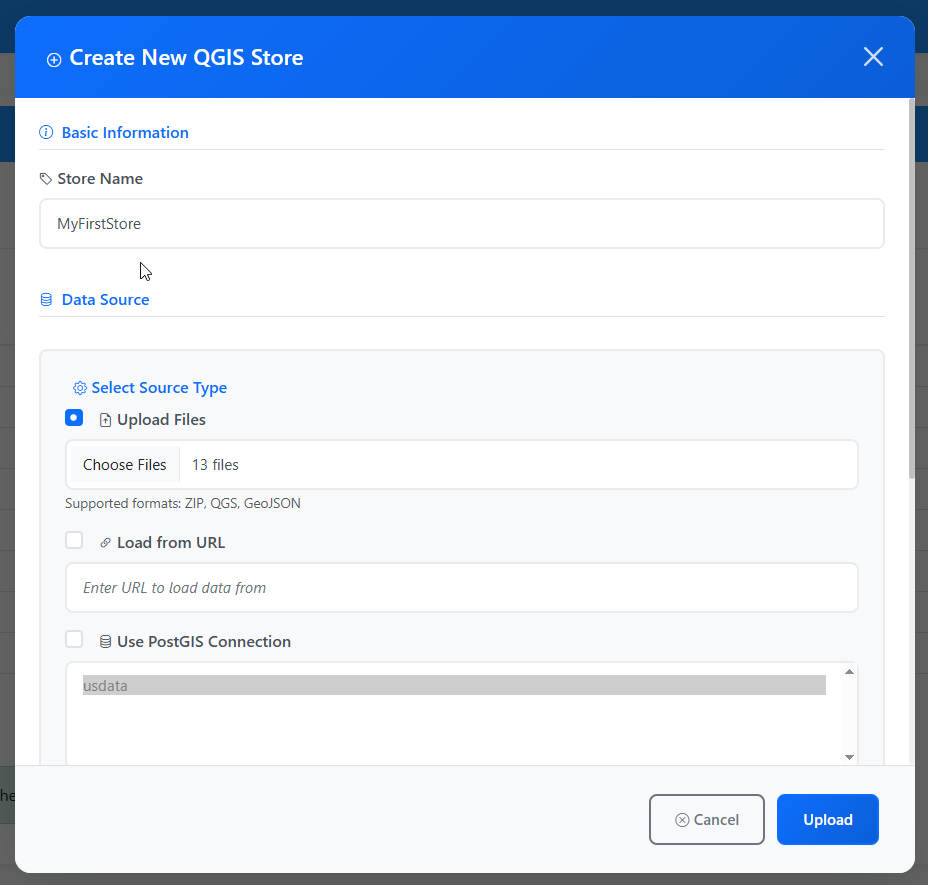928x885 pixels.
Task: Click the link icon beside Load from URL
Action: (105, 543)
